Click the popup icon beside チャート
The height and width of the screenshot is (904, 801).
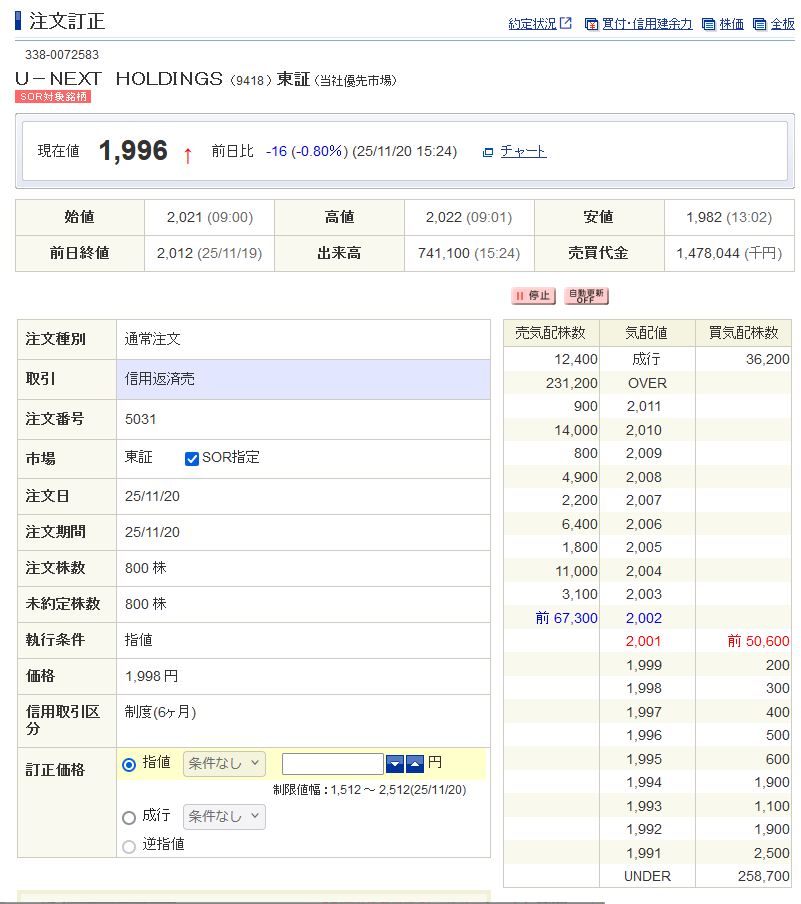(488, 152)
